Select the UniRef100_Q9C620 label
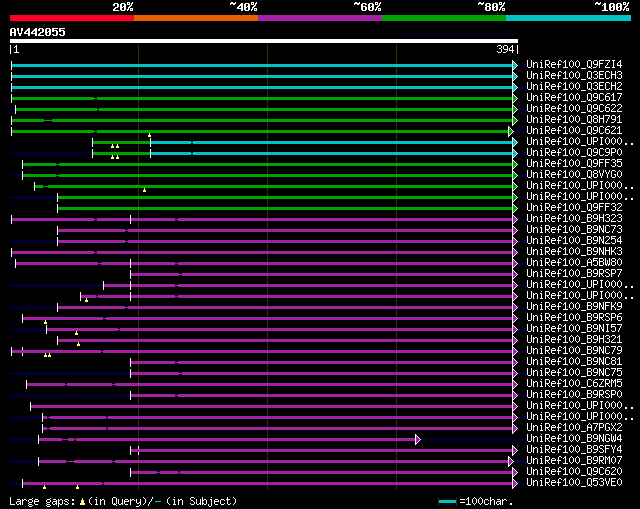Viewport: 640px width, 509px height. (574, 471)
